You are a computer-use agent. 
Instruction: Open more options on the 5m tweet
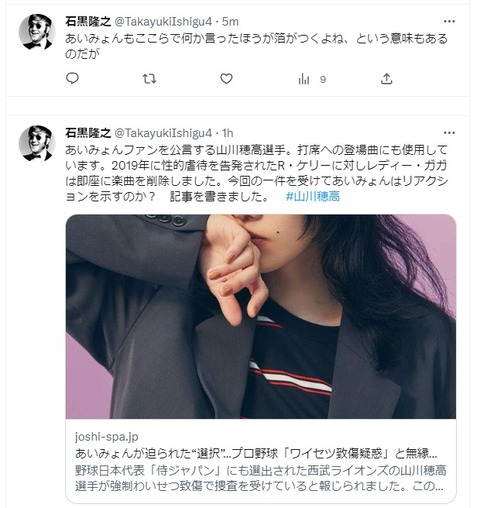pos(449,22)
